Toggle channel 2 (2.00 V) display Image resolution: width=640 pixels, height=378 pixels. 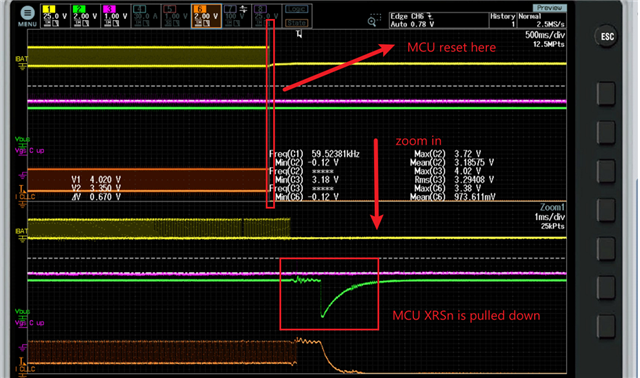(85, 16)
